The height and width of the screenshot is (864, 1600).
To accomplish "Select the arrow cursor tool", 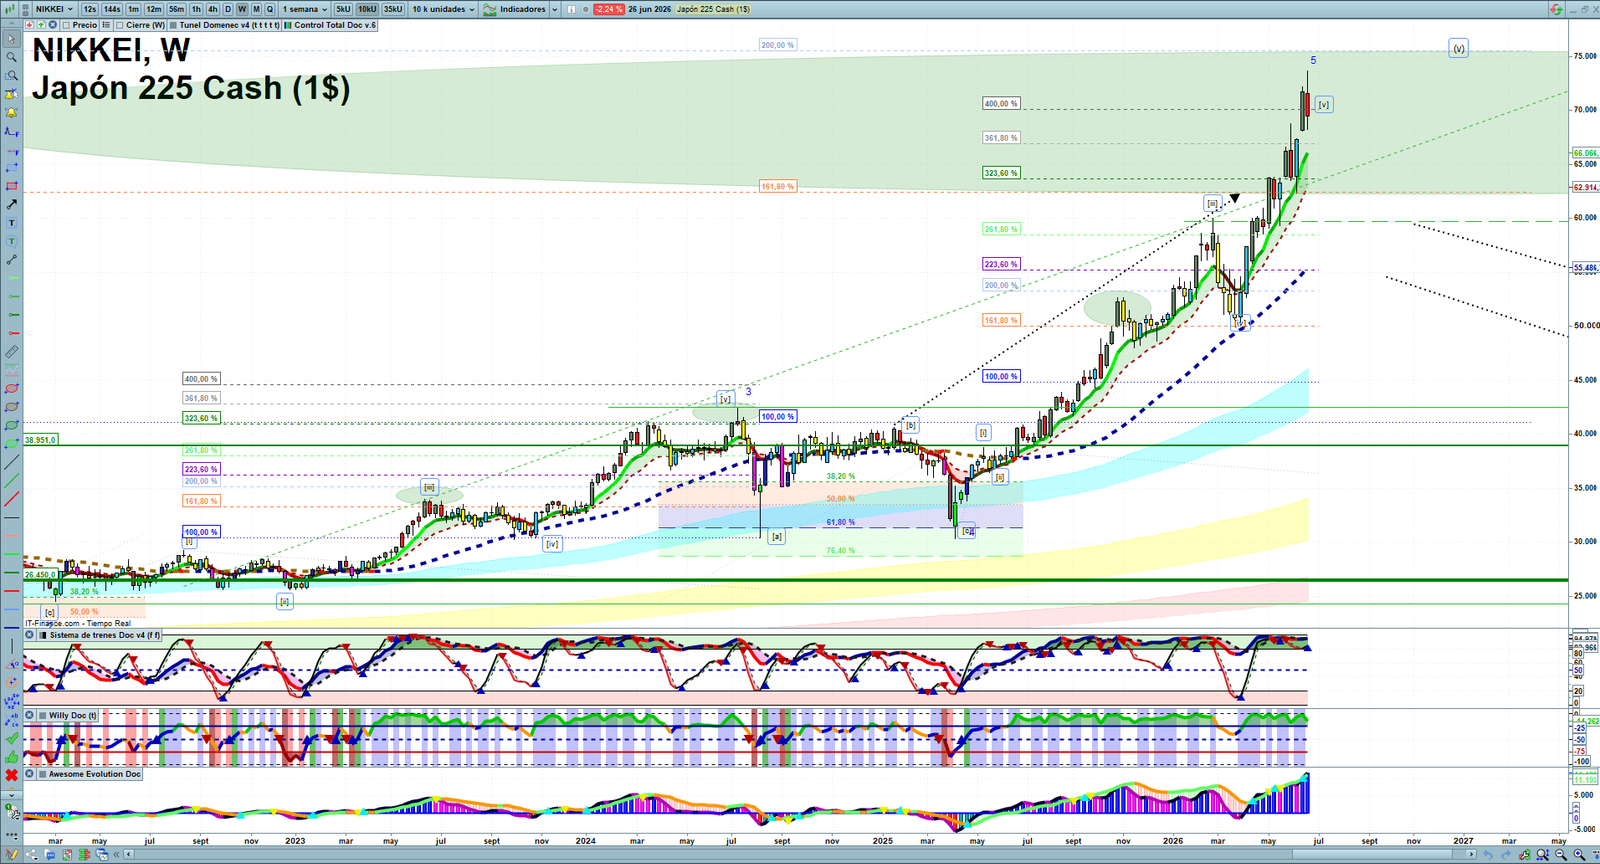I will coord(11,39).
